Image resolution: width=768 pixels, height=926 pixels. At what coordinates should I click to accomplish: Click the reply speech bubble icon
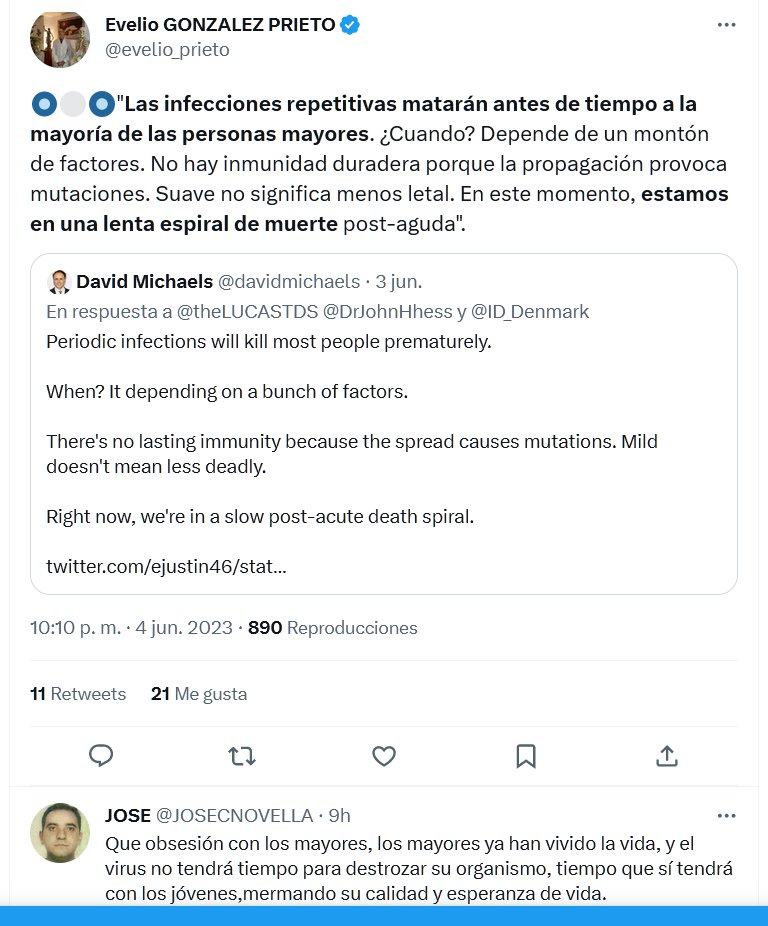pos(101,756)
